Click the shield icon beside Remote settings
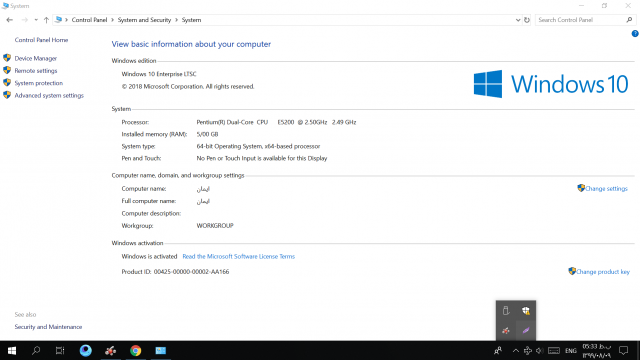The height and width of the screenshot is (360, 640). [7, 70]
